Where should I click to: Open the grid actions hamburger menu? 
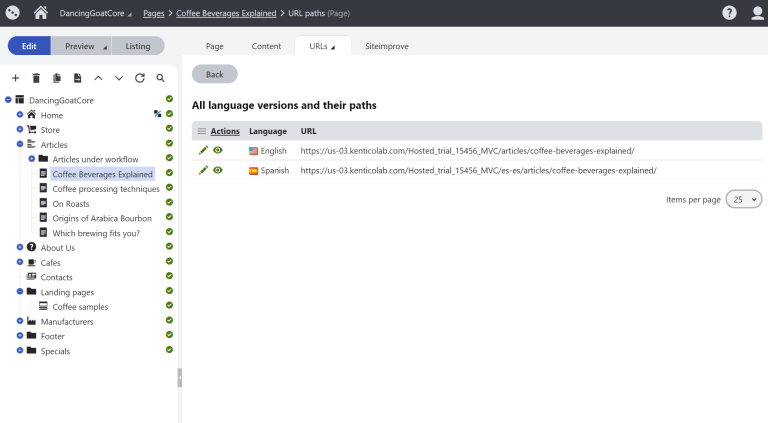[x=202, y=131]
